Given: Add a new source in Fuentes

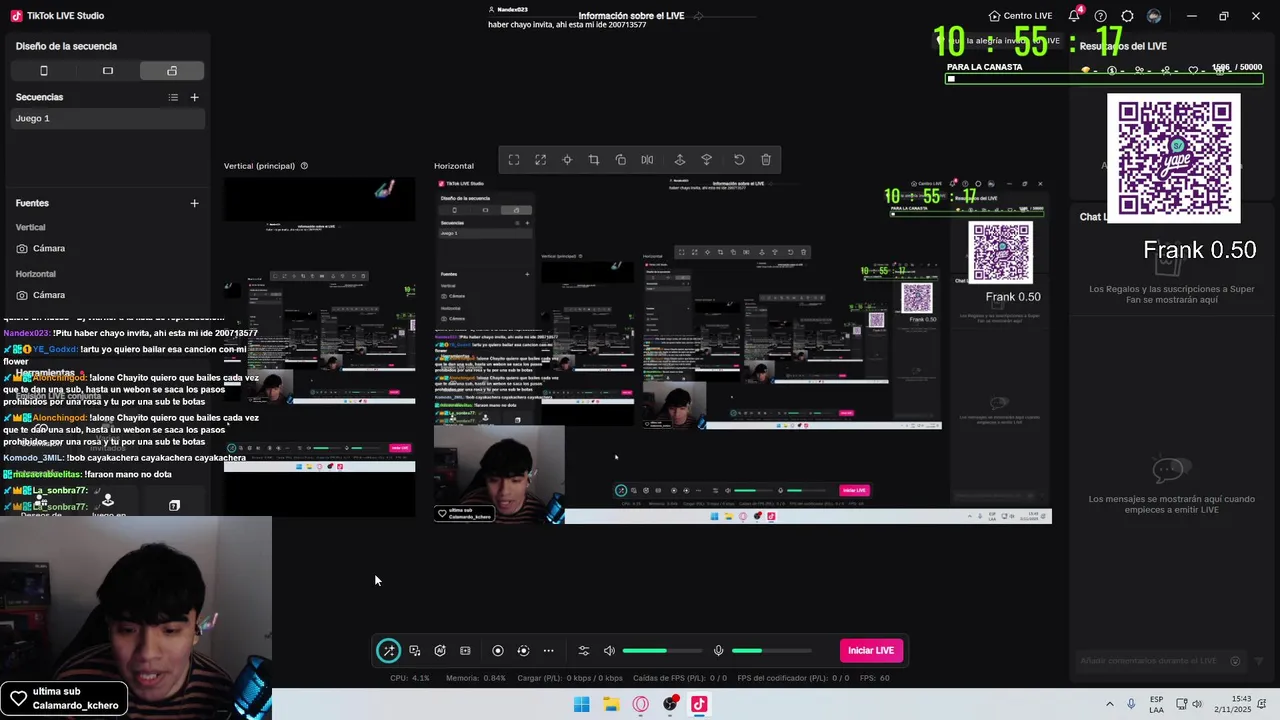Looking at the screenshot, I should pos(195,203).
